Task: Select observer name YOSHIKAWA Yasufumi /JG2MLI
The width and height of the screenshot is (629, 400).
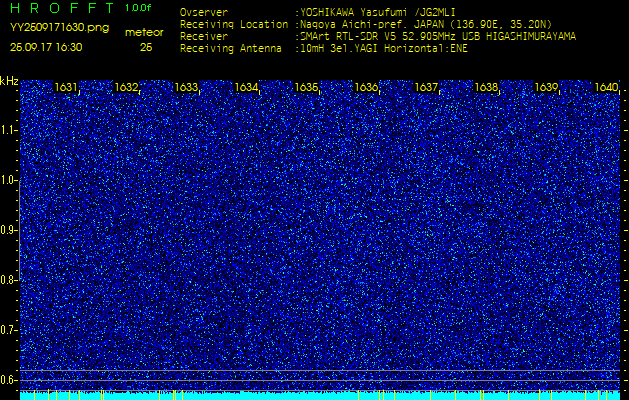Action: click(377, 12)
